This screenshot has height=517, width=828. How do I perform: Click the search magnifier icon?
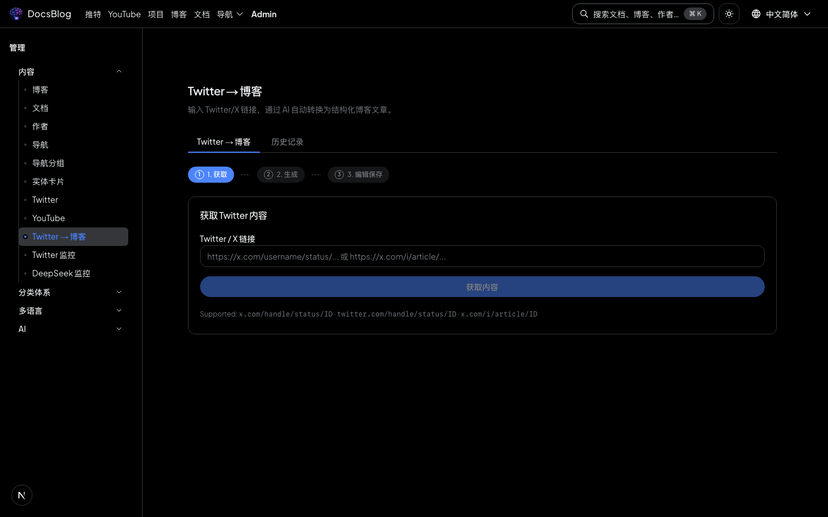click(584, 14)
